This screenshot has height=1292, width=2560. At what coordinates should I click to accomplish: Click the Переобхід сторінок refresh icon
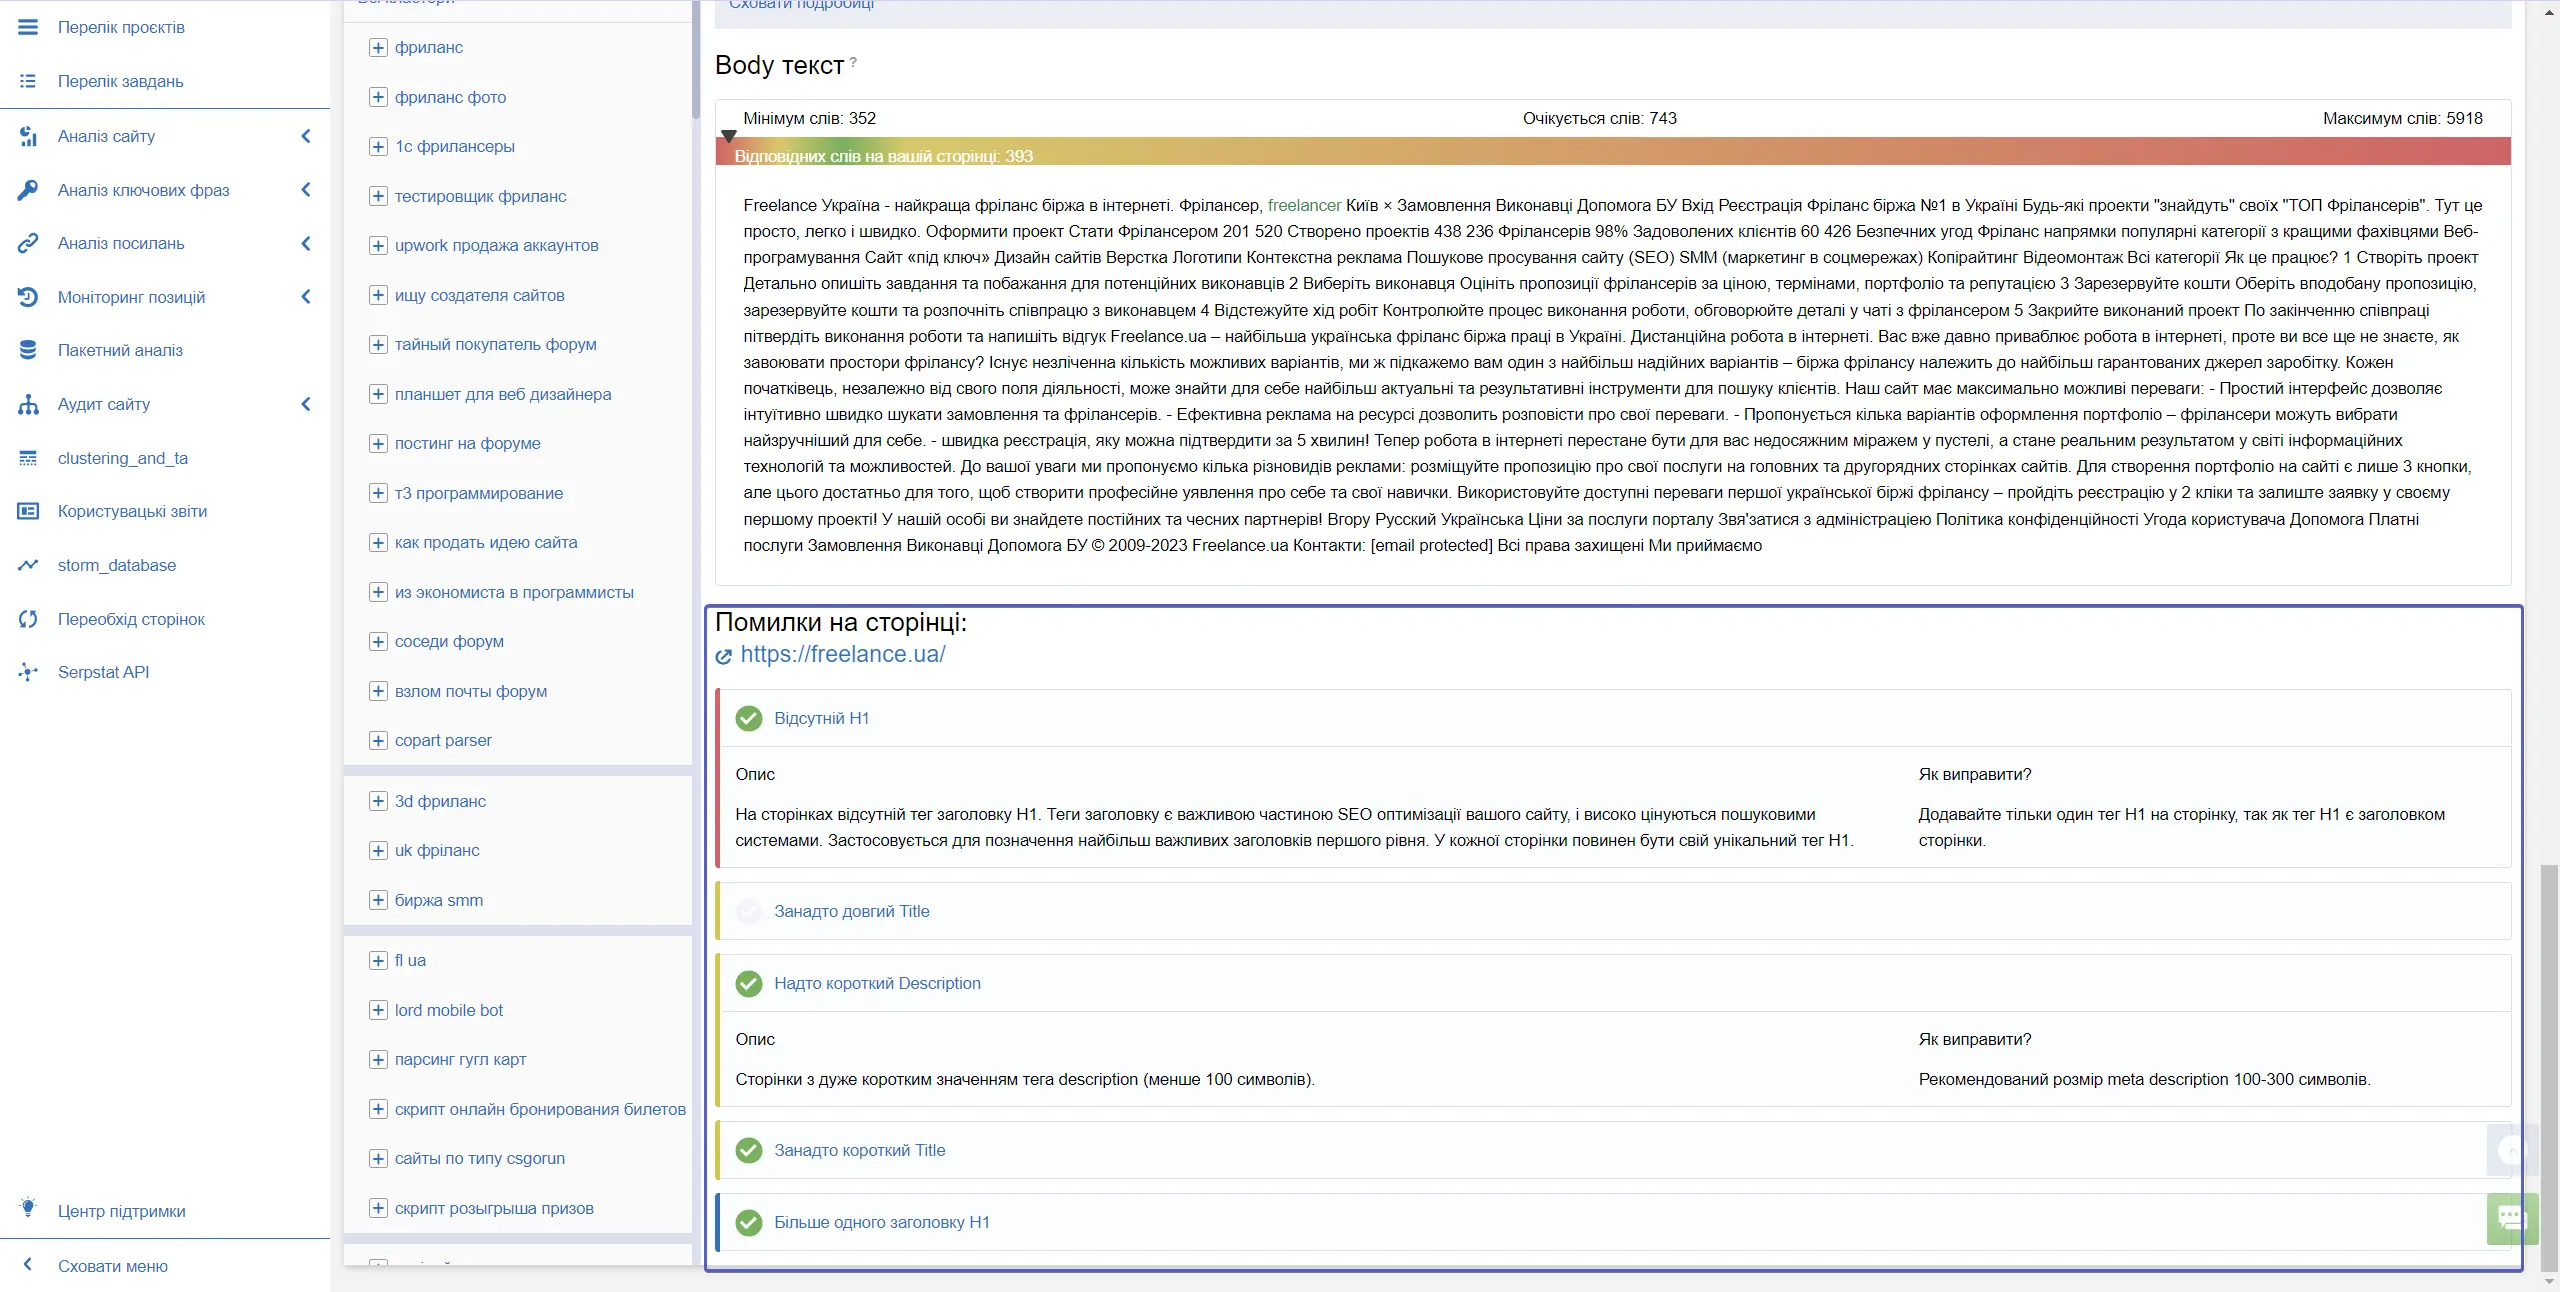28,619
